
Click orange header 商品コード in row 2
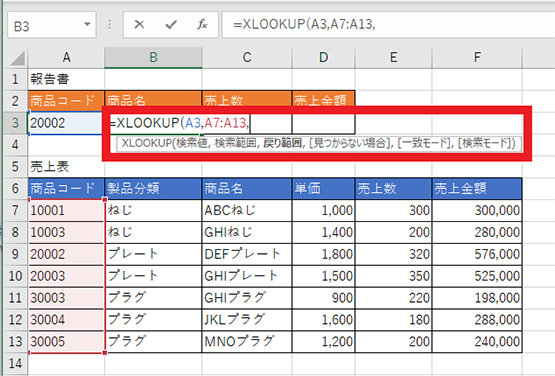pos(66,101)
